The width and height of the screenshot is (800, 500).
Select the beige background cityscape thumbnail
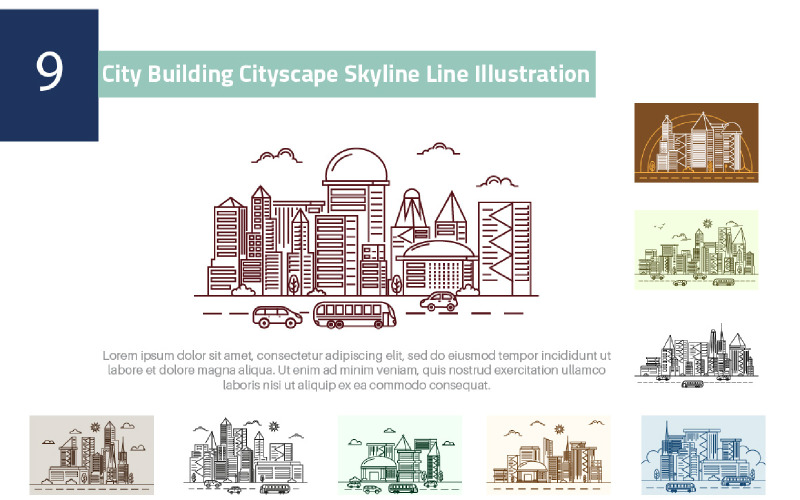click(x=91, y=455)
